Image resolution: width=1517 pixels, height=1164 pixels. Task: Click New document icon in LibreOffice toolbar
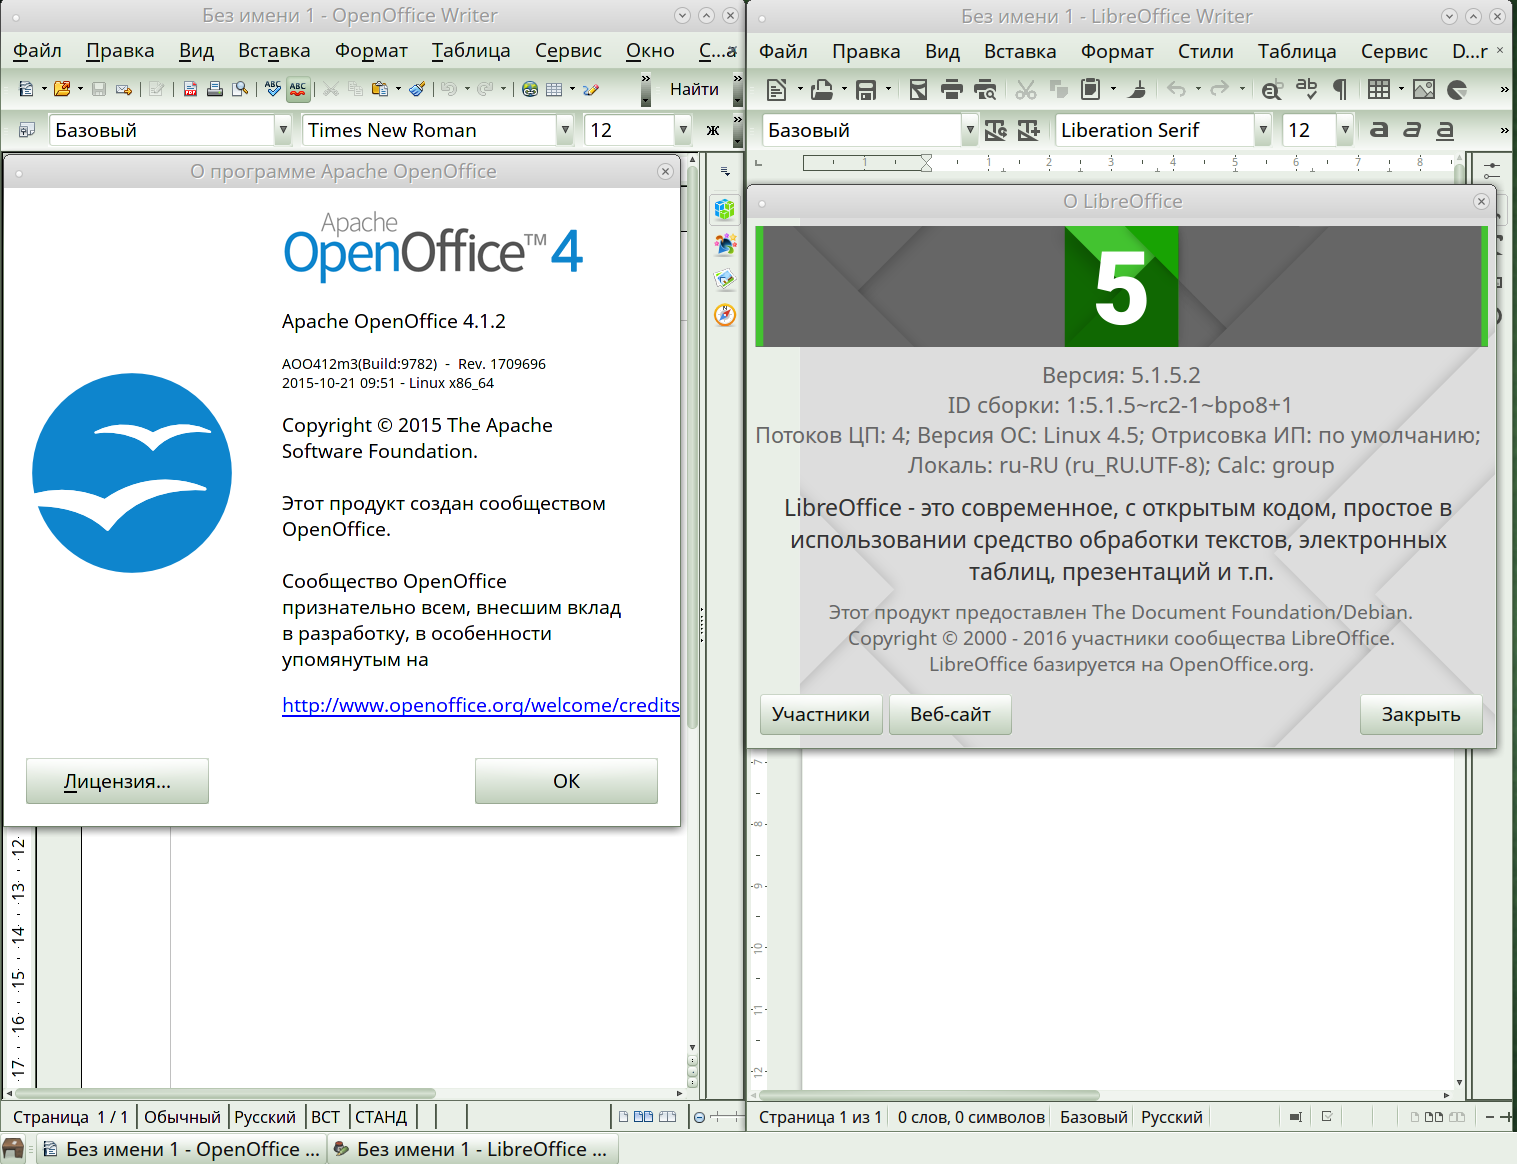[x=776, y=90]
